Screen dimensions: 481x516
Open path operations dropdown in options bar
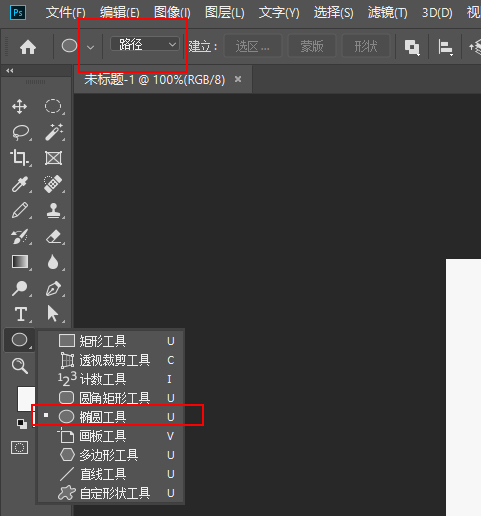coord(412,47)
